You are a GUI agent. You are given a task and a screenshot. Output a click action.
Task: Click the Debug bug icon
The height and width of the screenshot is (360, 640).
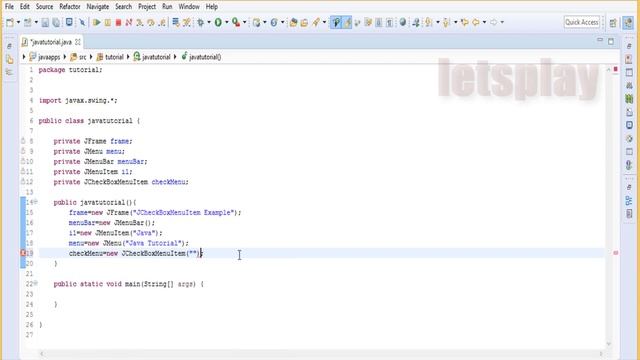tap(200, 22)
